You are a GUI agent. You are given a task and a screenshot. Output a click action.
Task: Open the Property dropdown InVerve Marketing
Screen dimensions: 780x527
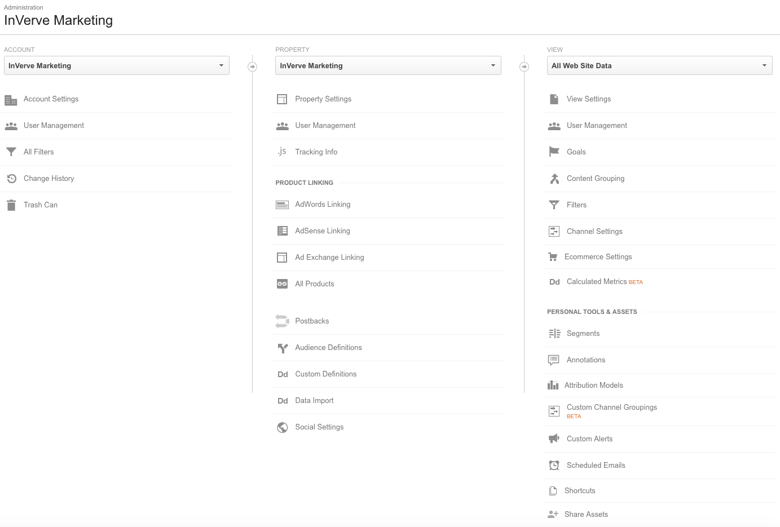pos(388,66)
